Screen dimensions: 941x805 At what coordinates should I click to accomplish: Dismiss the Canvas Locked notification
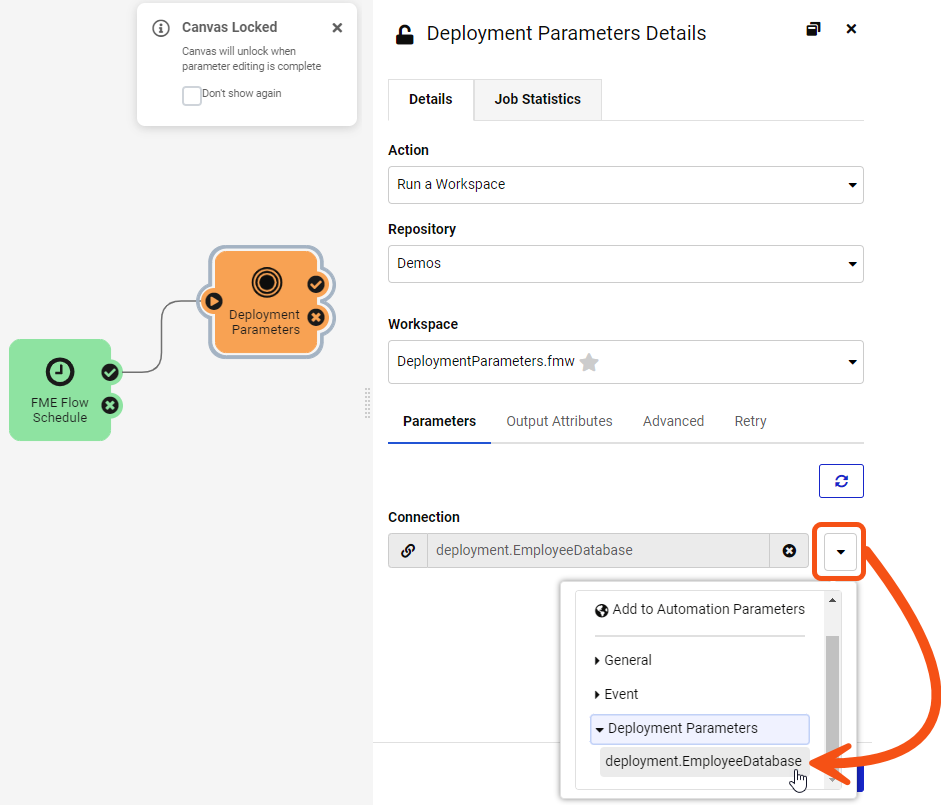[x=337, y=28]
